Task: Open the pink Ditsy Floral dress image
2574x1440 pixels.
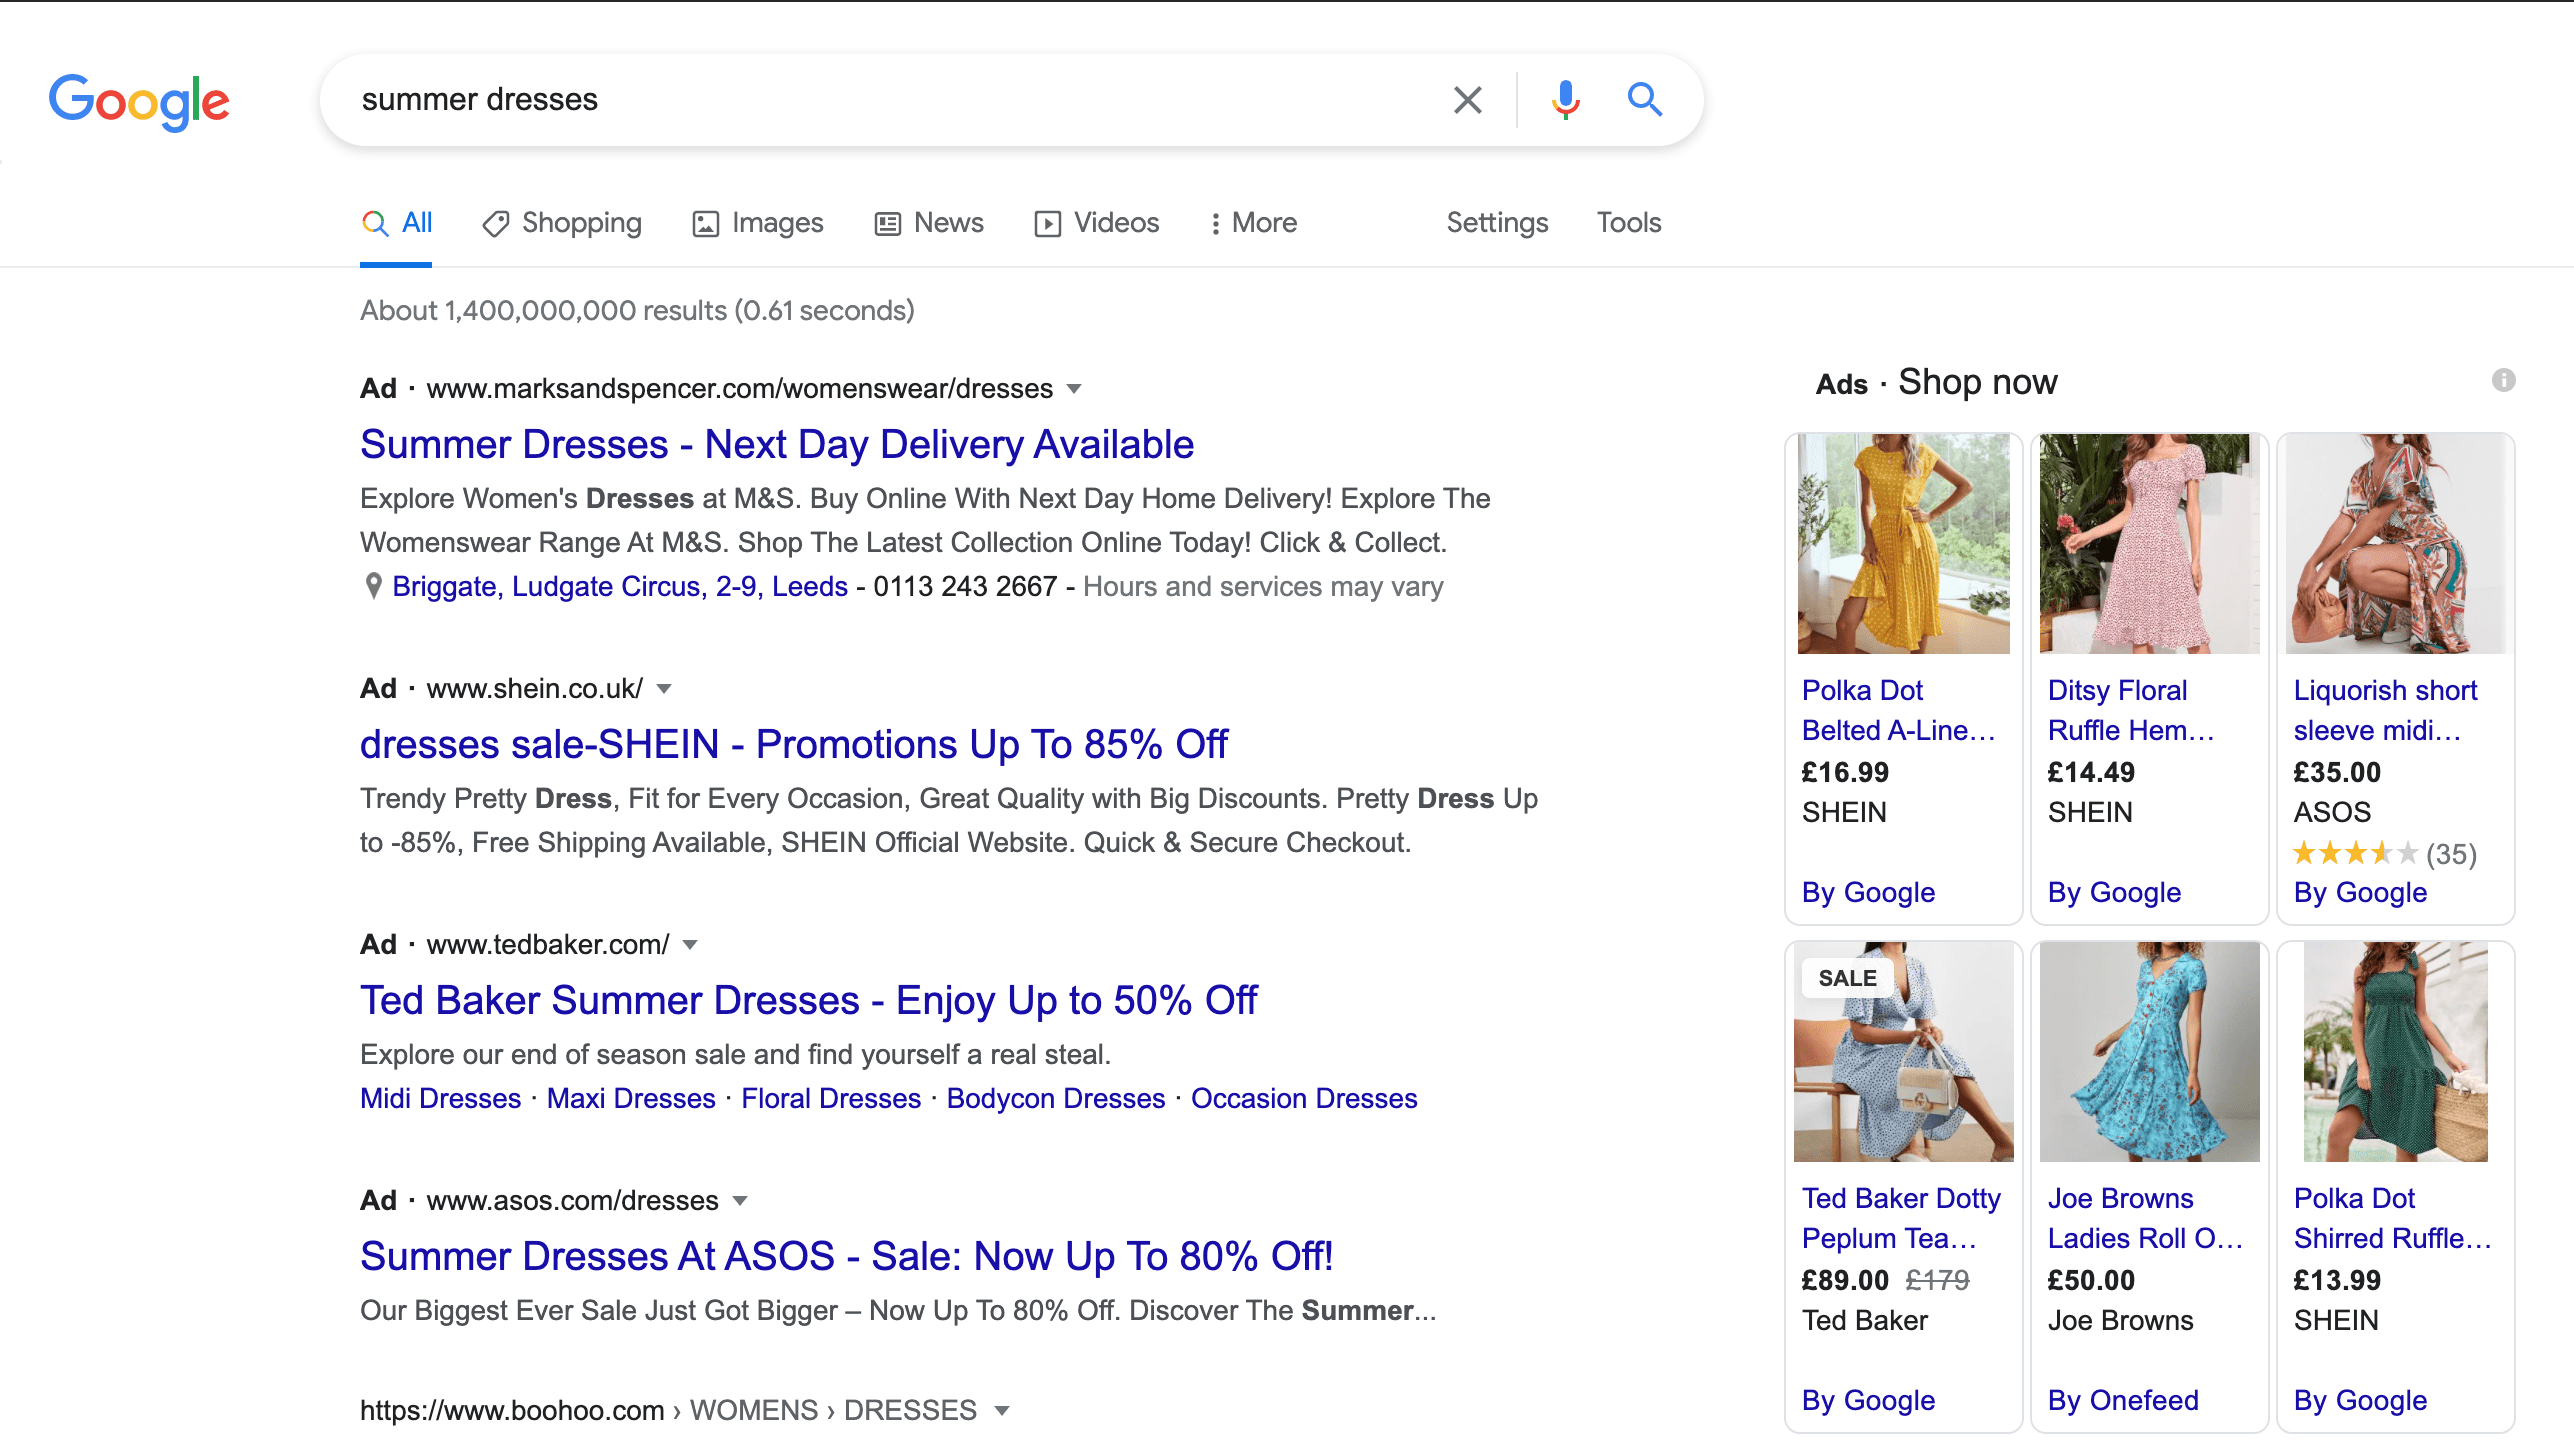Action: (x=2149, y=544)
